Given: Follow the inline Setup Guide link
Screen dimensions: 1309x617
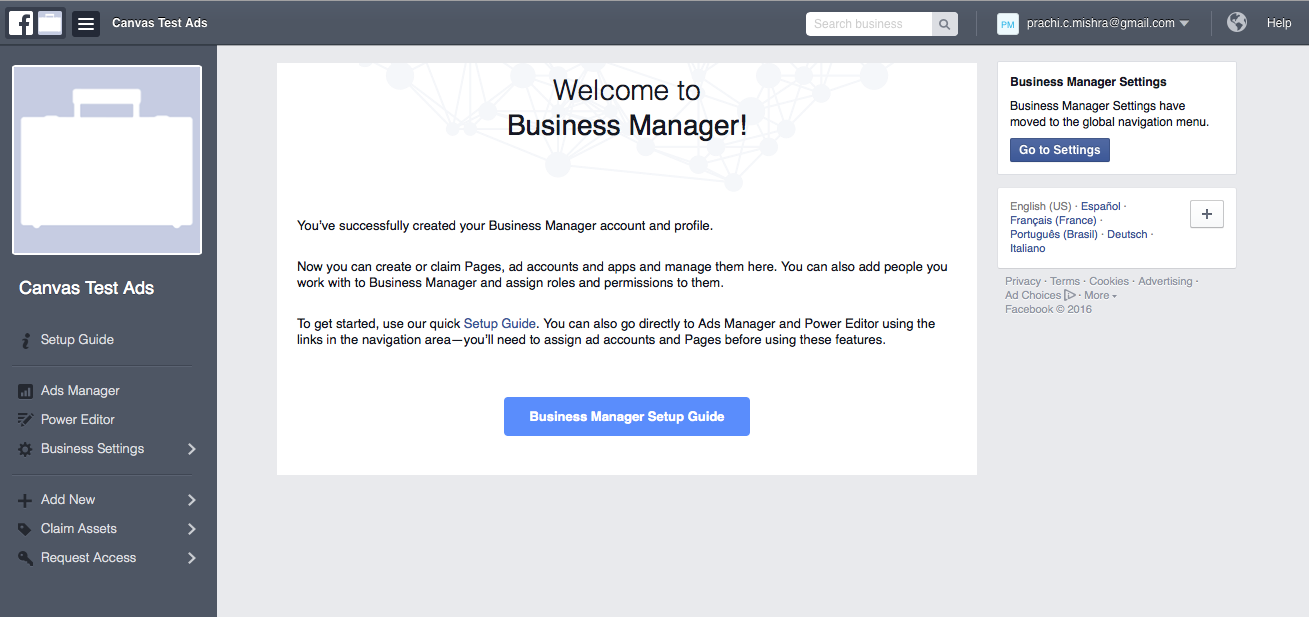Looking at the screenshot, I should click(500, 324).
